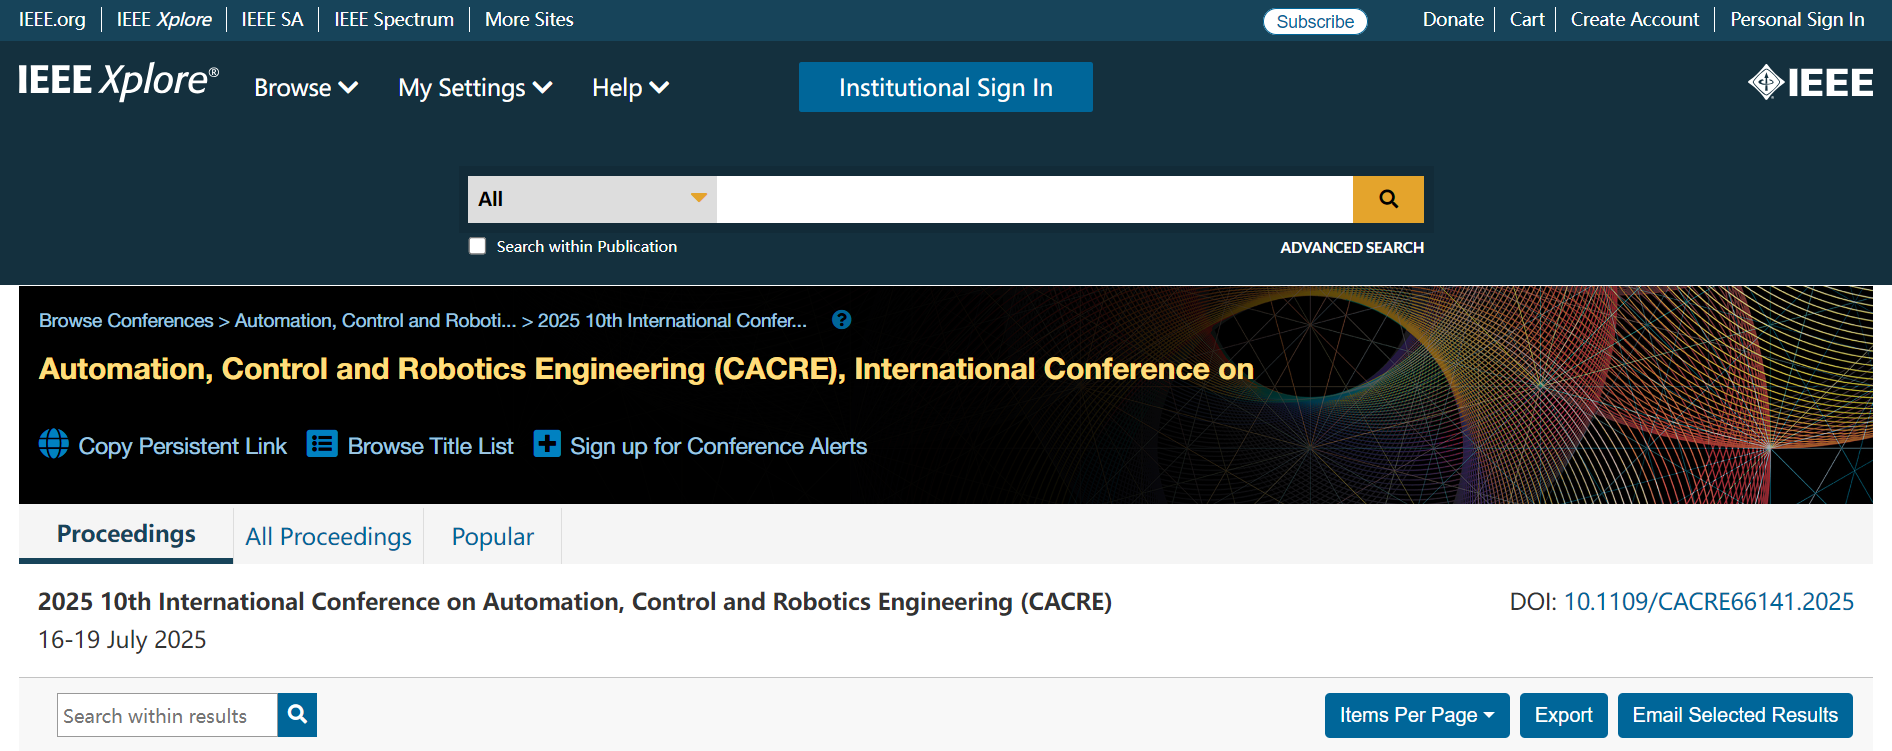Click the blue help question mark icon
The width and height of the screenshot is (1892, 751).
click(x=842, y=320)
